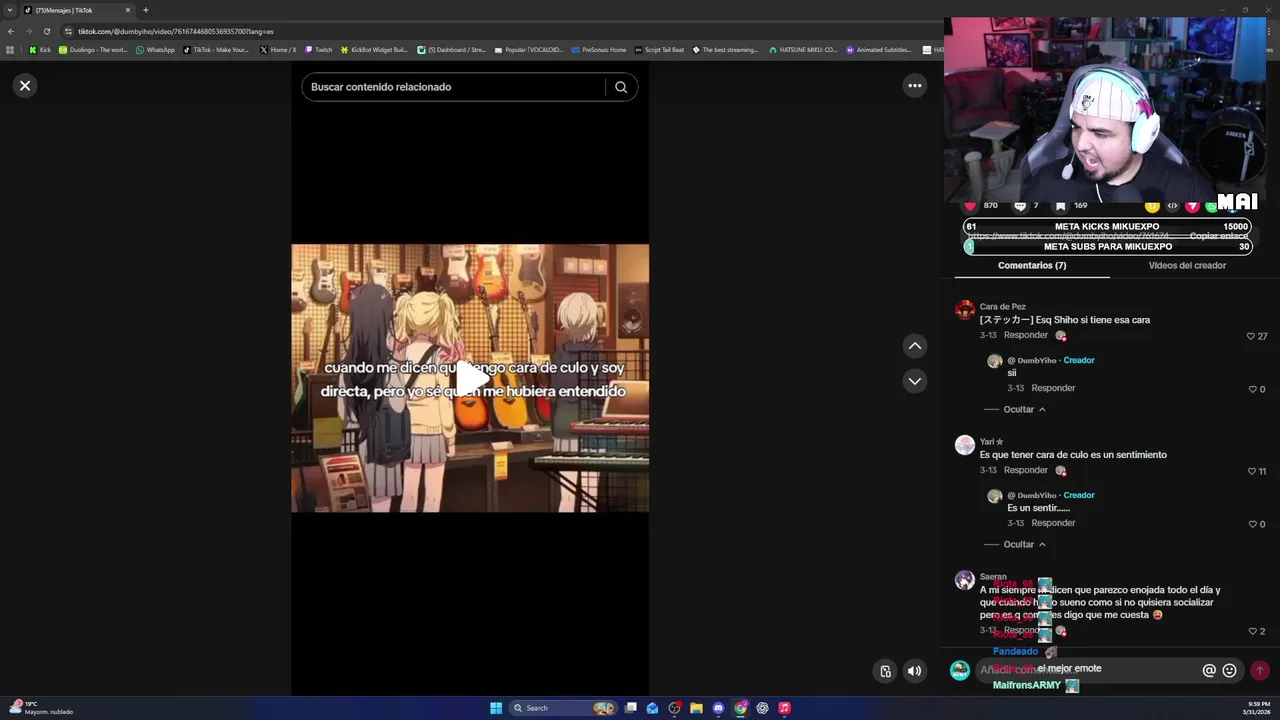Post comment with red send arrow
1280x720 pixels.
[1260, 671]
